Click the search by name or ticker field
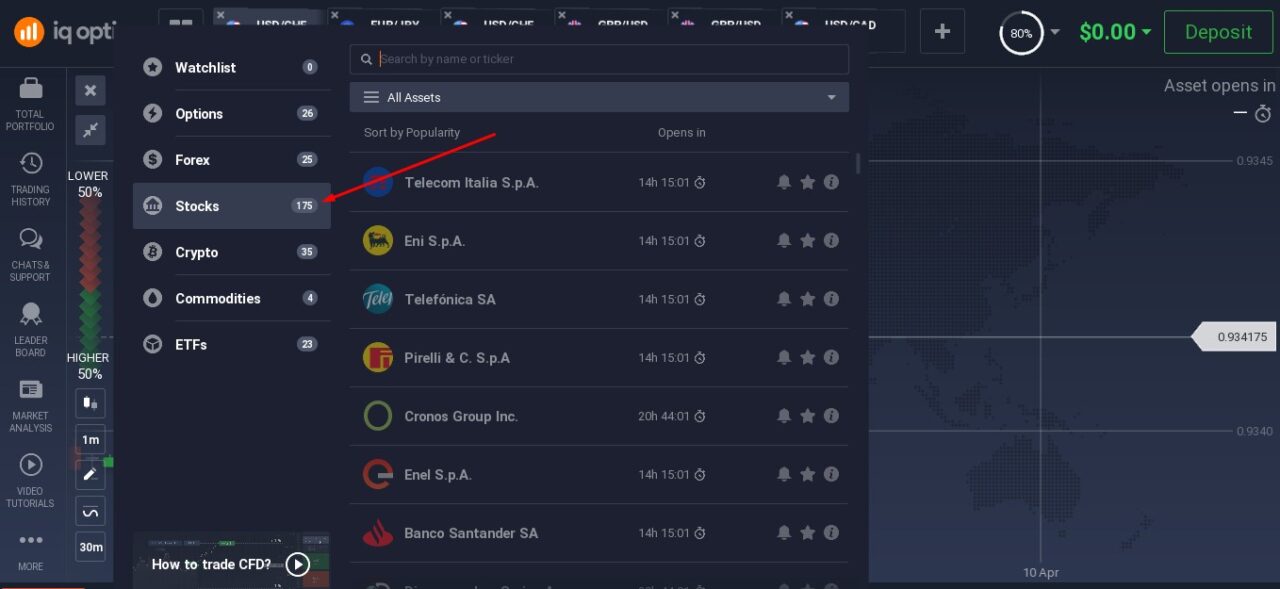The height and width of the screenshot is (589, 1280). pos(608,59)
